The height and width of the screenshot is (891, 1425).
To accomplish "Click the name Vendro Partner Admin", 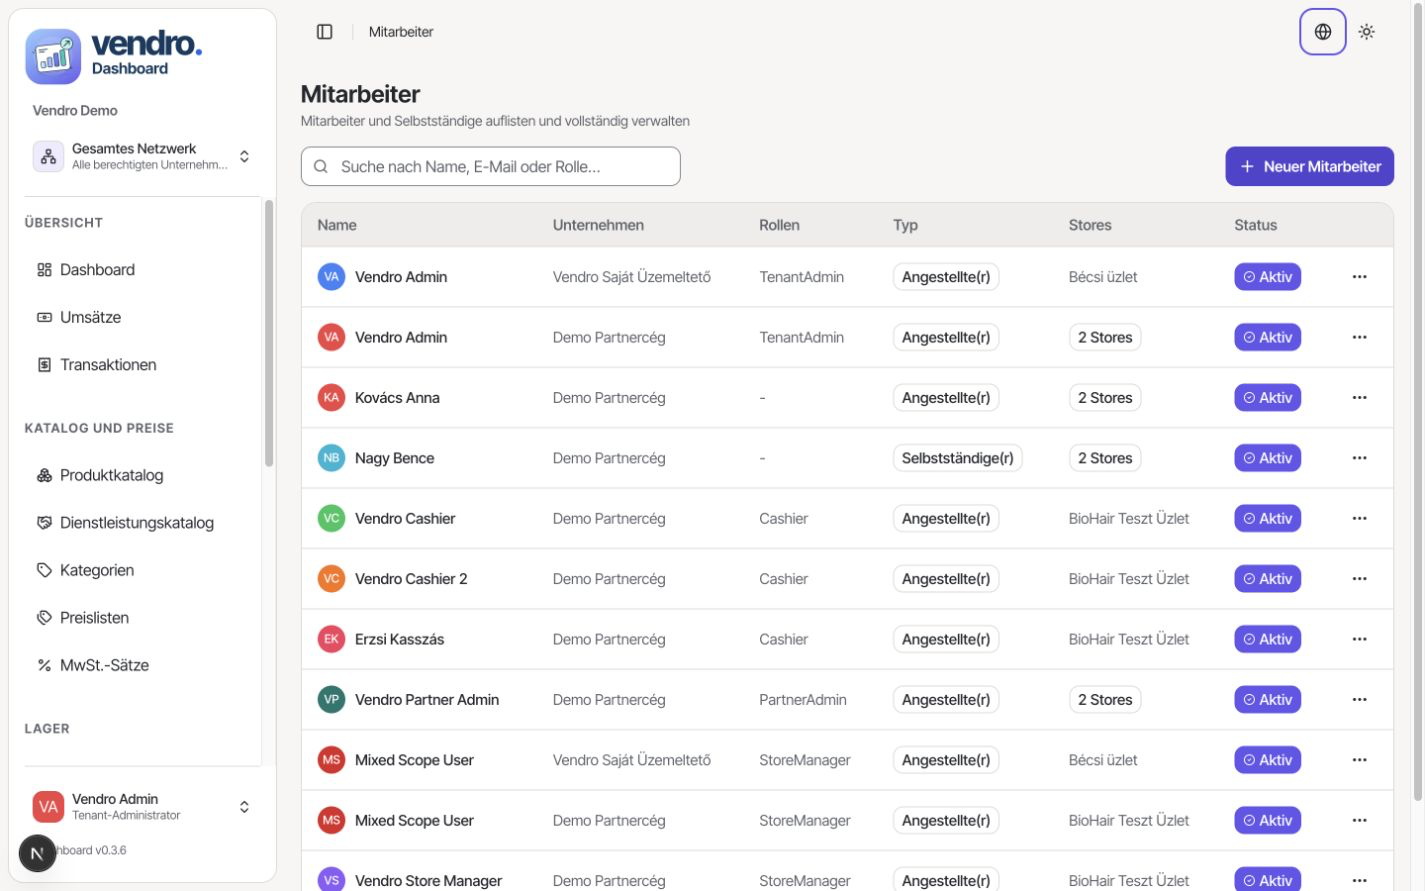I will click(427, 700).
